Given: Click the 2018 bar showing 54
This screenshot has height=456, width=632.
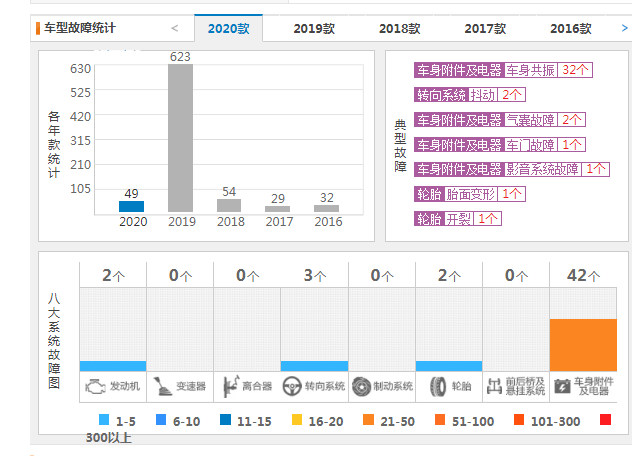Looking at the screenshot, I should 229,206.
